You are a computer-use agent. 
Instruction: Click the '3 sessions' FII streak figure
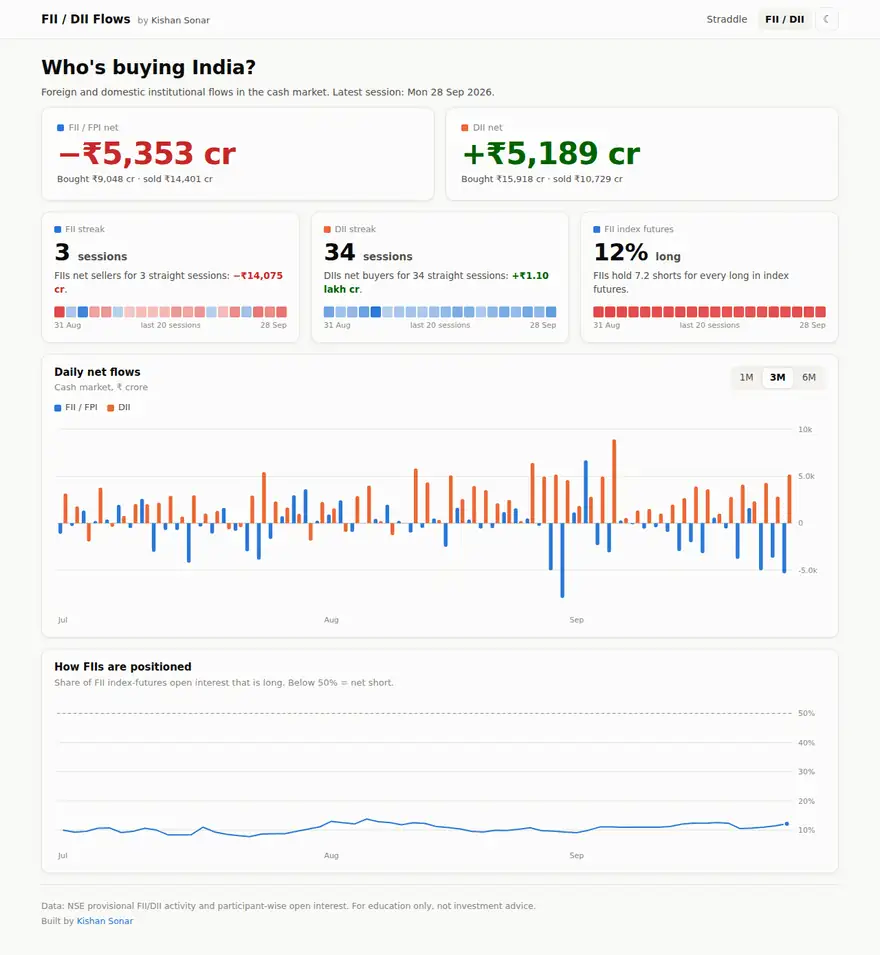pos(91,253)
